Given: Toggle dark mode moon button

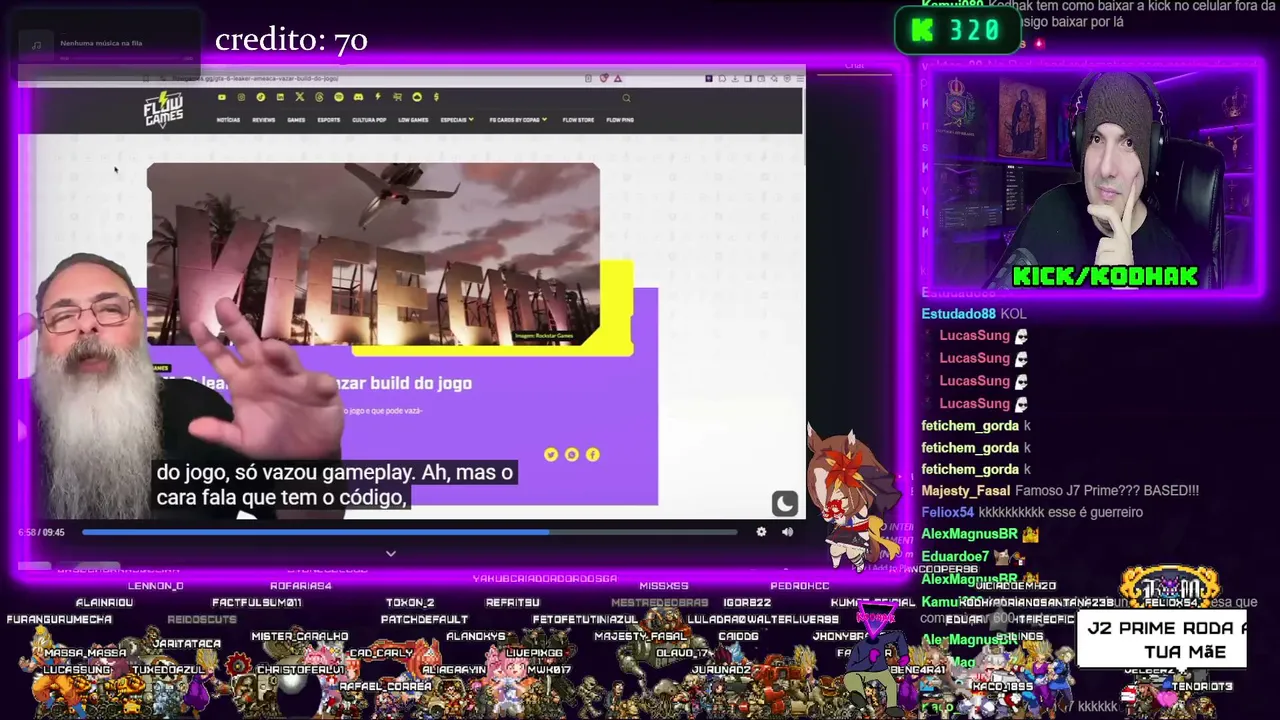Looking at the screenshot, I should [785, 503].
